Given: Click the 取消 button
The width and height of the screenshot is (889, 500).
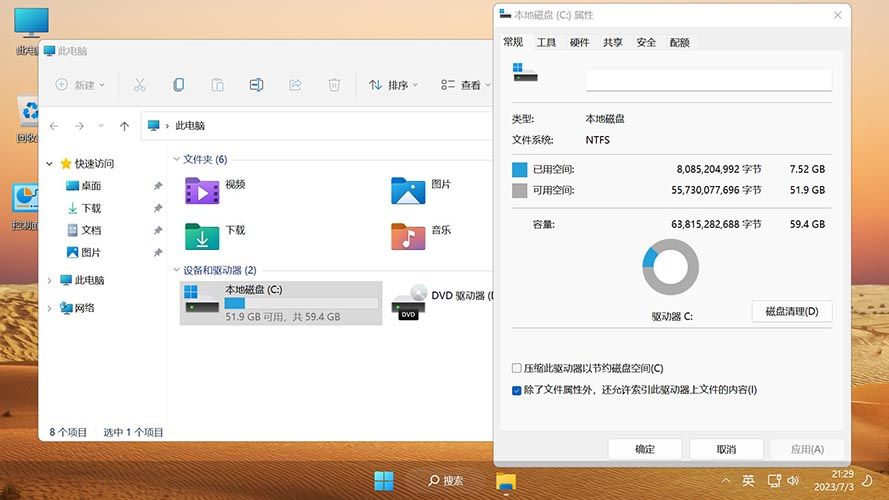Looking at the screenshot, I should click(726, 449).
